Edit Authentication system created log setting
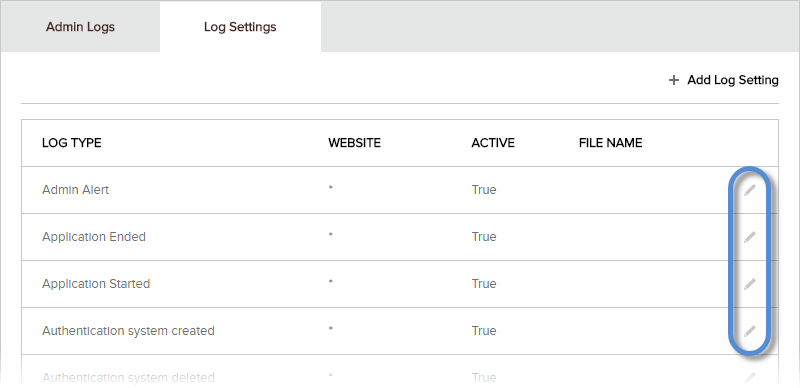800x388 pixels. 749,331
